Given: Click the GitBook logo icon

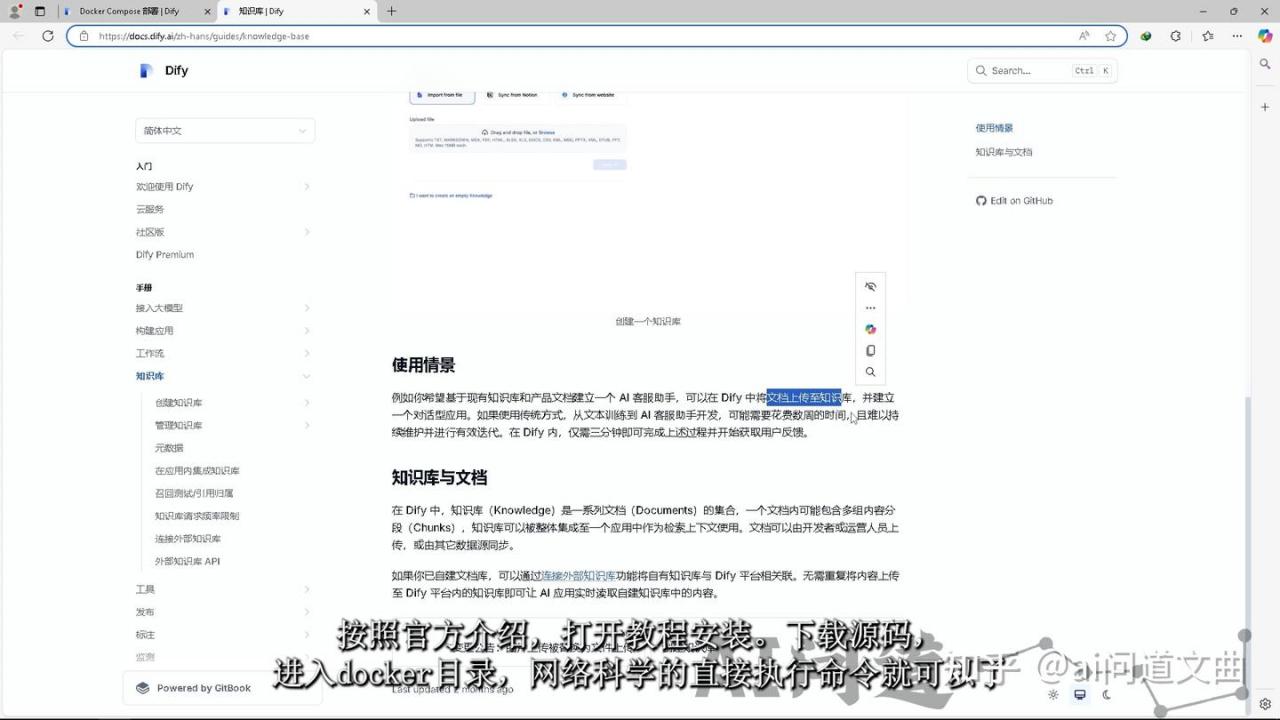Looking at the screenshot, I should pyautogui.click(x=142, y=688).
